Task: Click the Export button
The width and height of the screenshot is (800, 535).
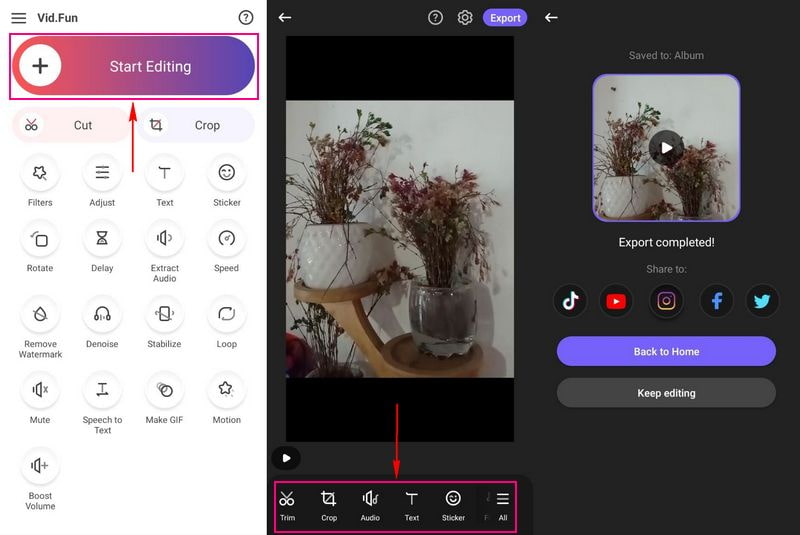Action: [x=505, y=18]
